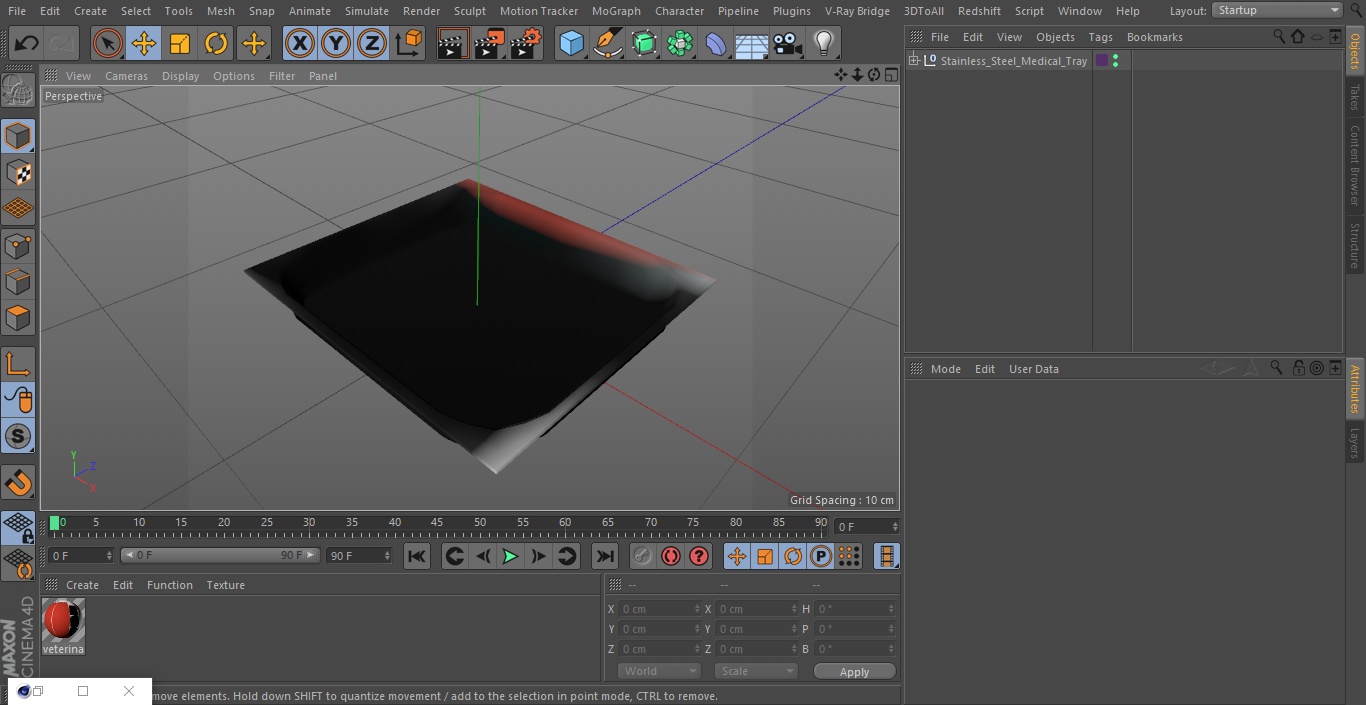Play the animation forward
1366x705 pixels.
(510, 556)
